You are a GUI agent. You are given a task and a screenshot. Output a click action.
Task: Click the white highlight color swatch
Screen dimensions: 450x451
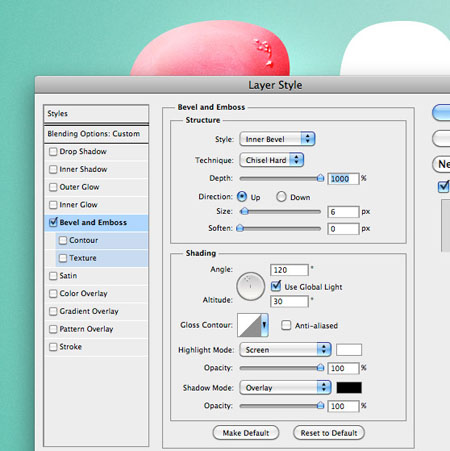349,350
